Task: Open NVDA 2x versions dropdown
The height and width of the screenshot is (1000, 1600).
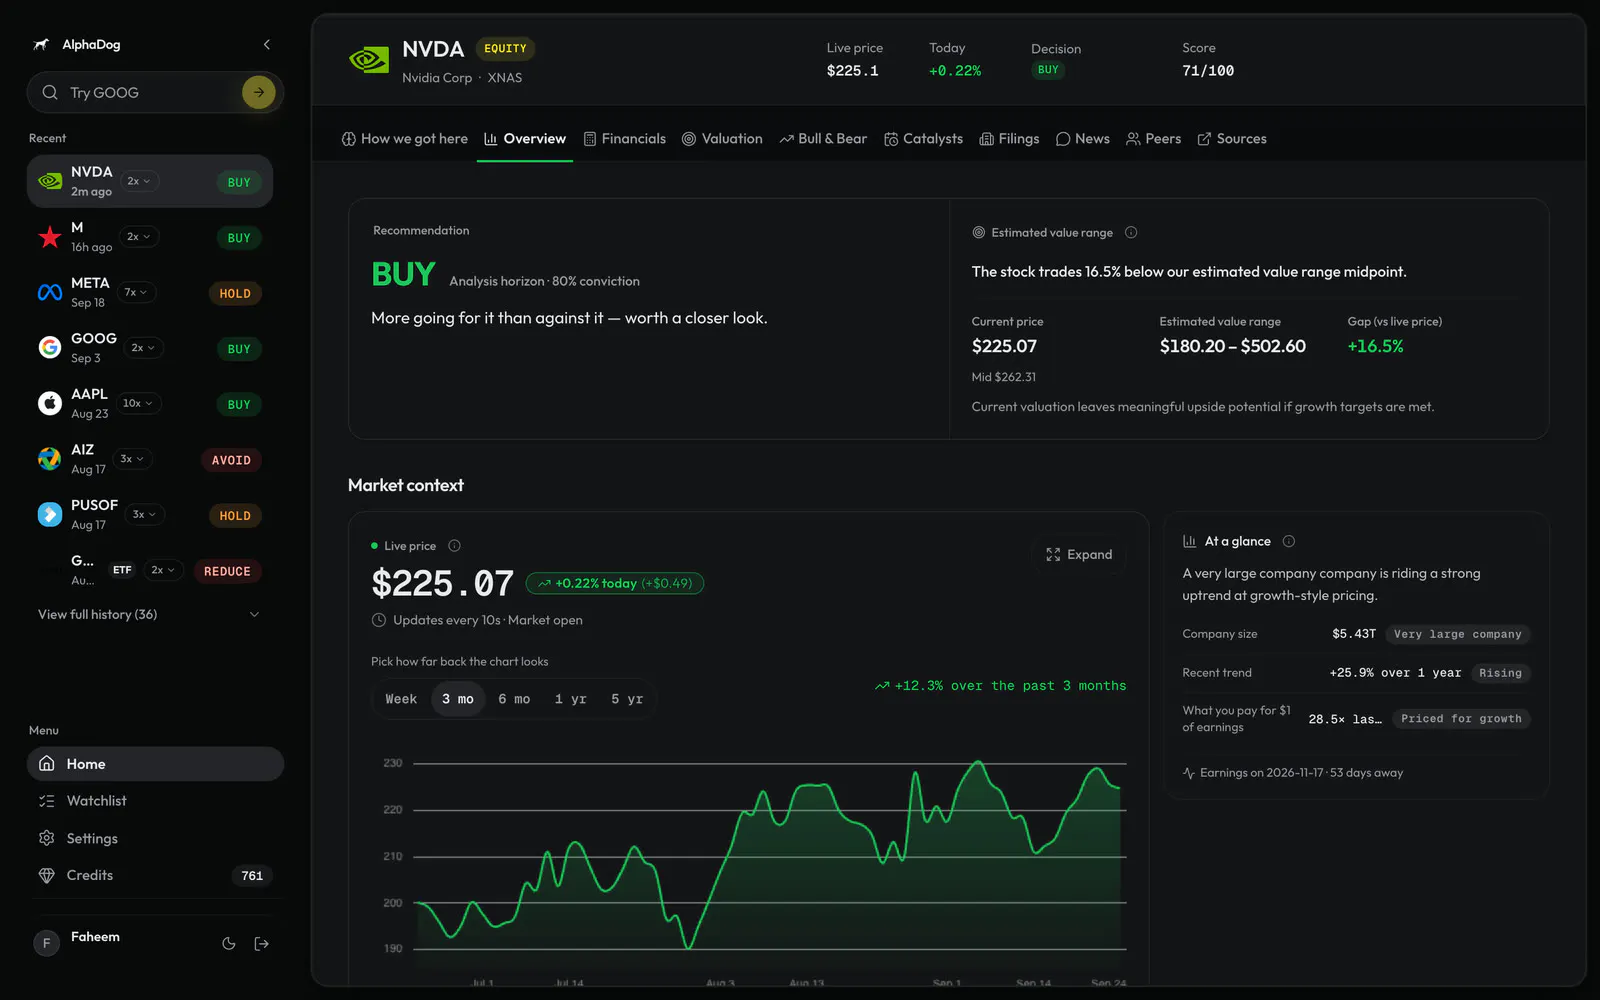Action: point(139,181)
